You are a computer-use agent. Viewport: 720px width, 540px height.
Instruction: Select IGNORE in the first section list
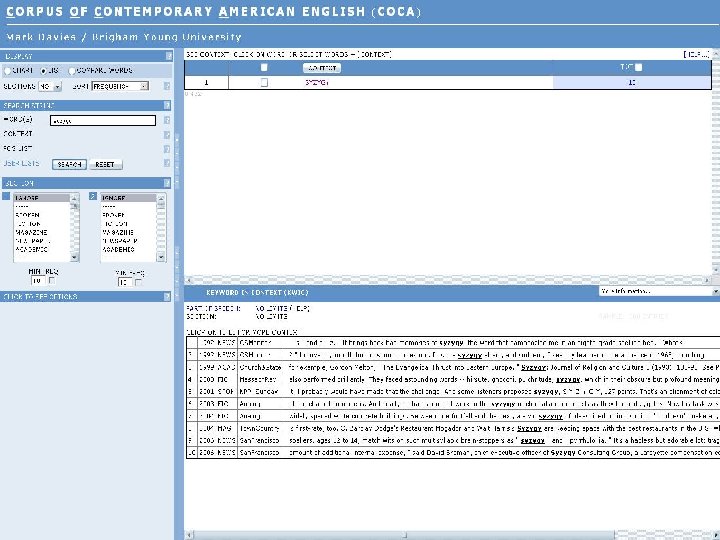[42, 198]
